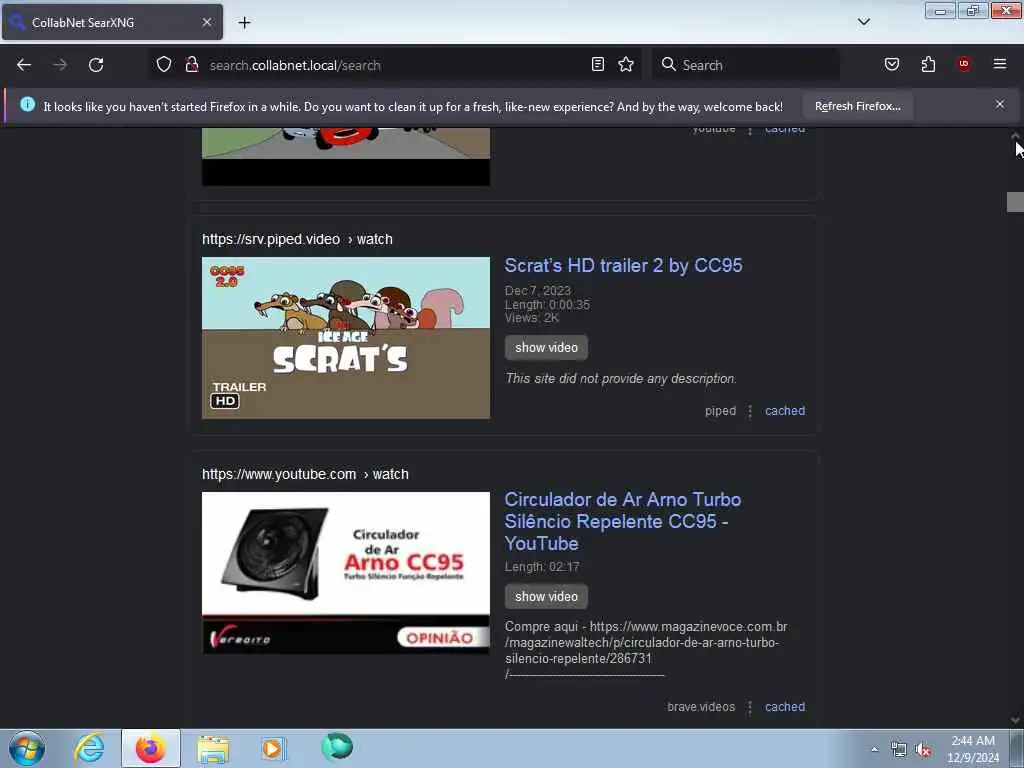The height and width of the screenshot is (768, 1024).
Task: Click the Search box in toolbar
Action: coord(746,65)
